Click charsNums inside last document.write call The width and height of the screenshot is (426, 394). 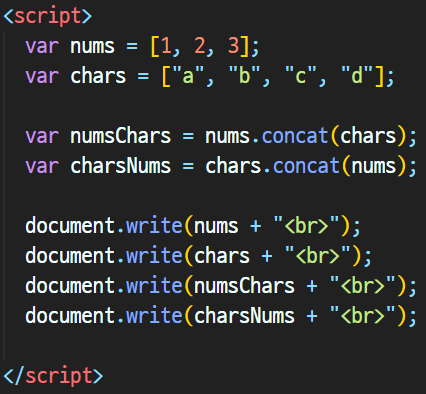tap(244, 316)
